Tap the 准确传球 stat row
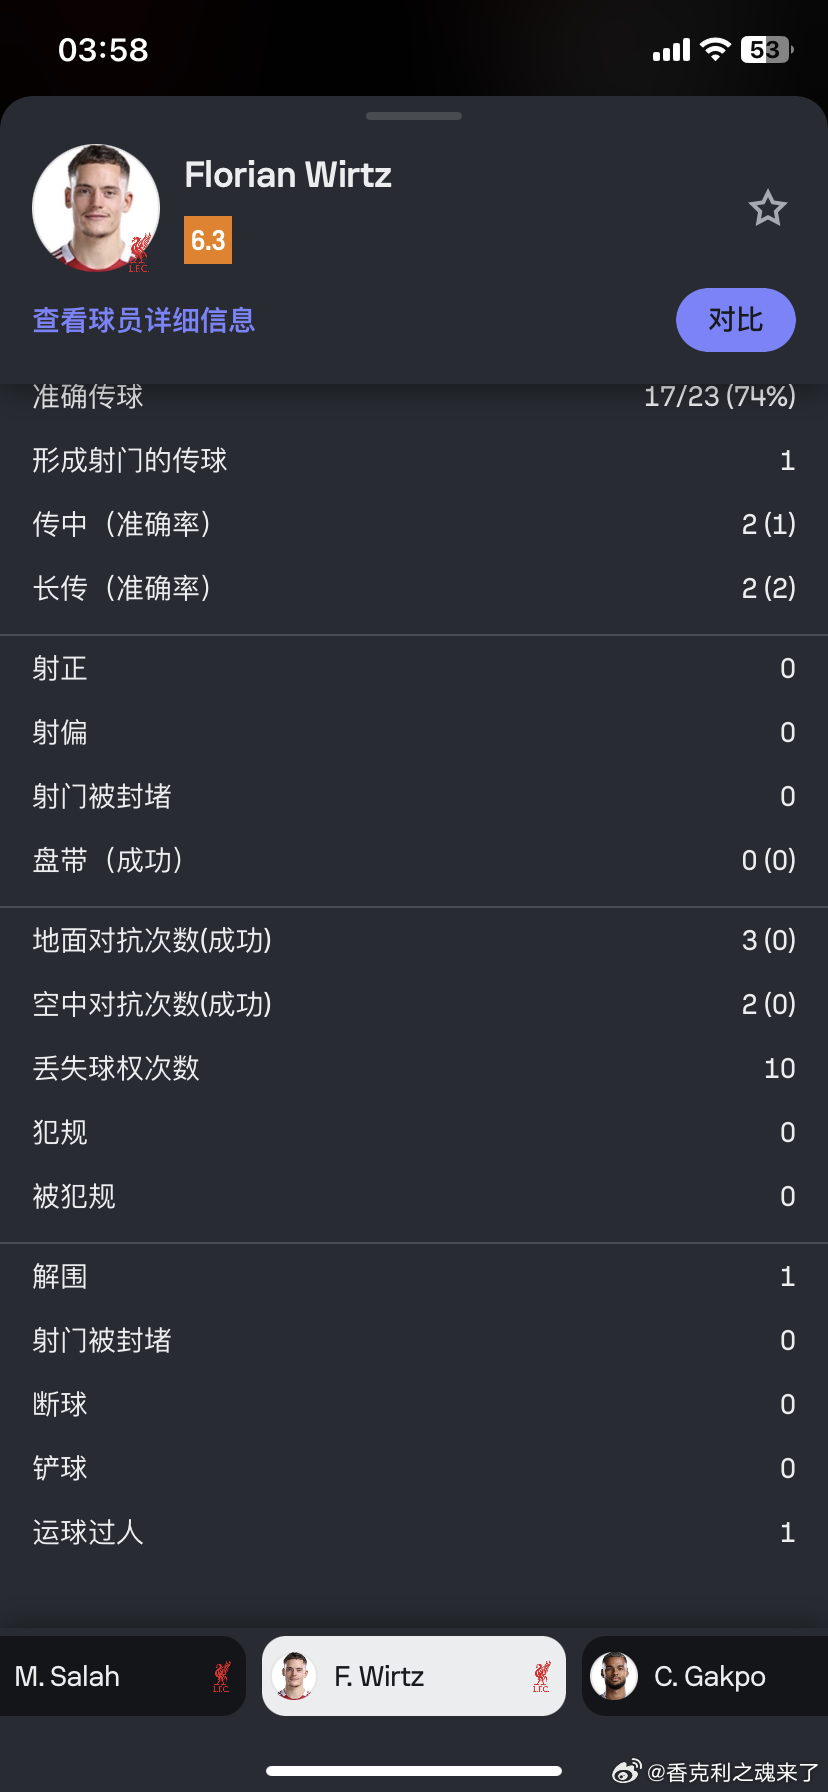Image resolution: width=828 pixels, height=1792 pixels. point(414,397)
